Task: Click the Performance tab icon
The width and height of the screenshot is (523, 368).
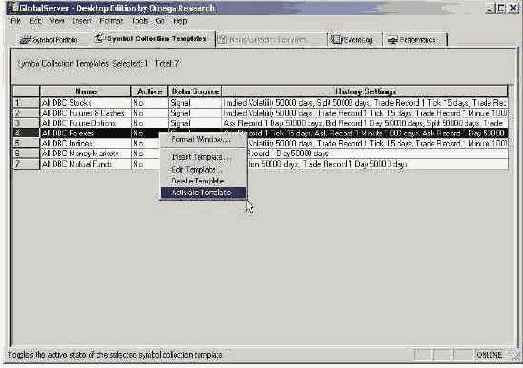Action: coord(393,40)
